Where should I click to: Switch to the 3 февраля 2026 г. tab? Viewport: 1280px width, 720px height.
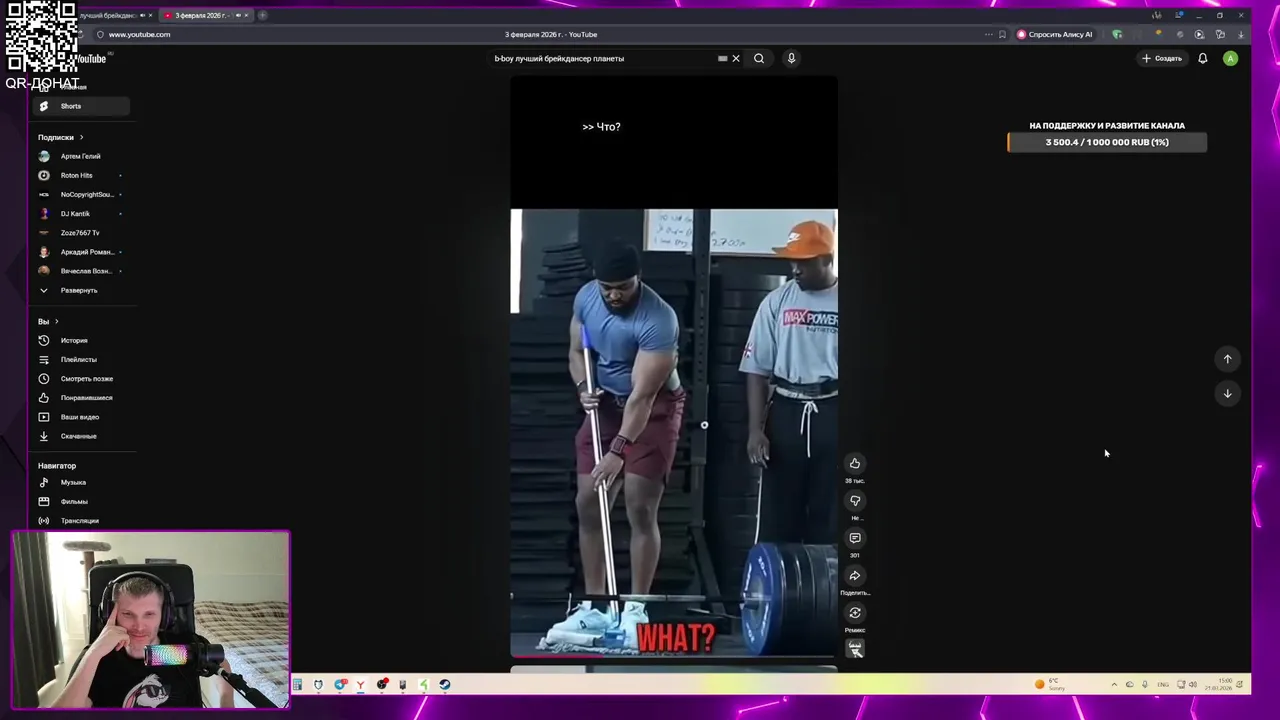(205, 15)
